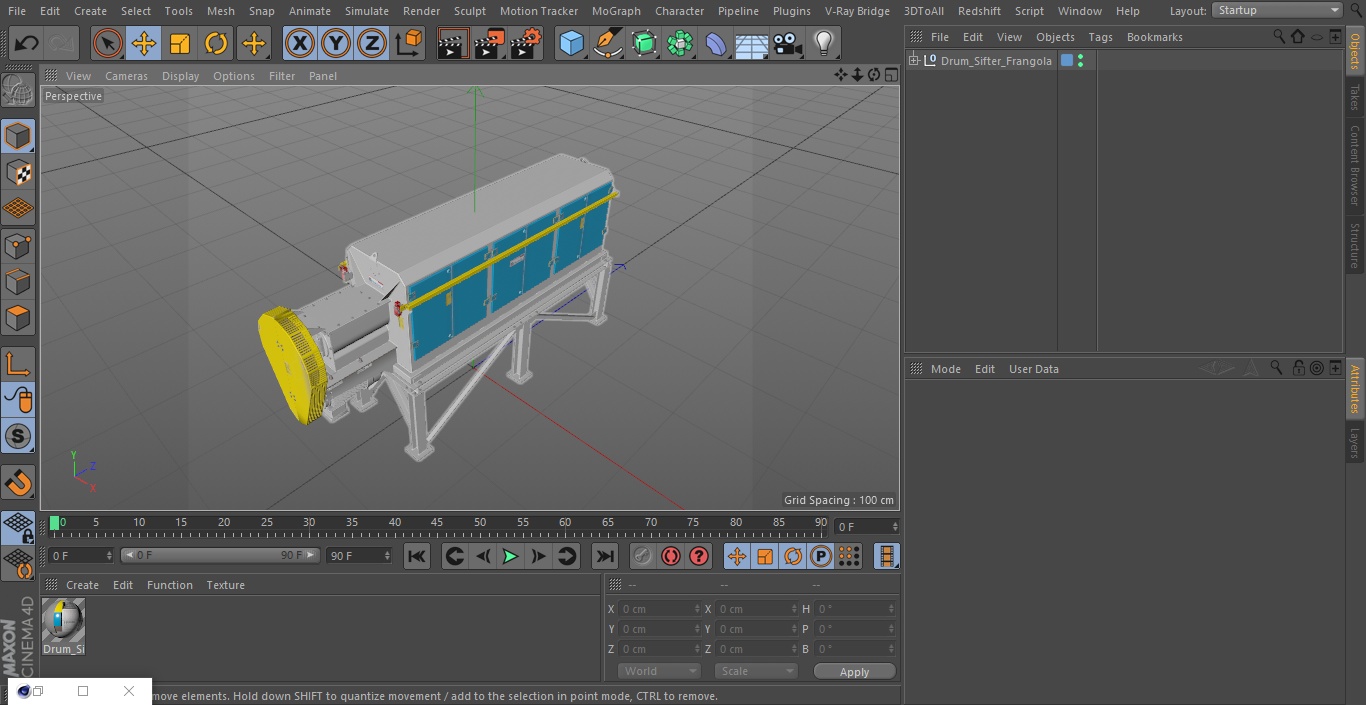Add a Cube primitive object
The width and height of the screenshot is (1366, 705).
571,43
